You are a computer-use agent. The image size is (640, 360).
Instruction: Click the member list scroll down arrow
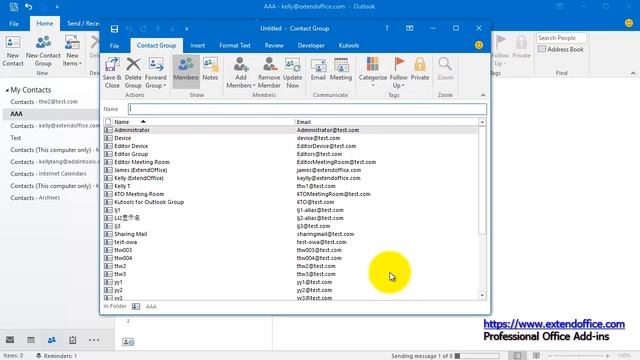[x=482, y=295]
